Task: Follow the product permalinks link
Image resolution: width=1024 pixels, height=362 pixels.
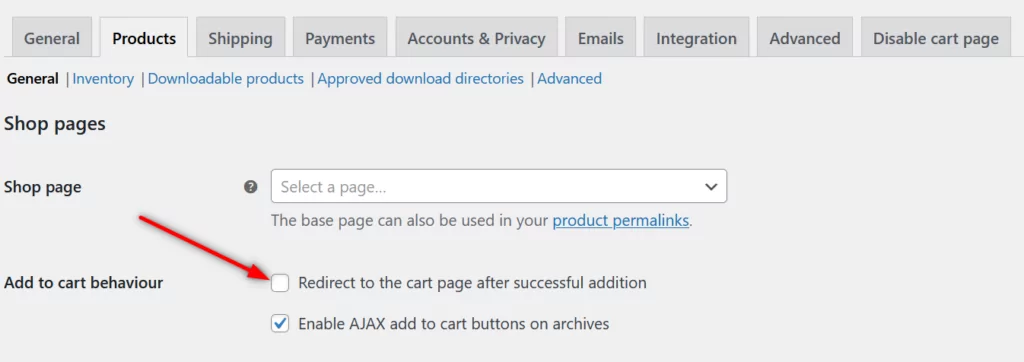Action: click(620, 221)
